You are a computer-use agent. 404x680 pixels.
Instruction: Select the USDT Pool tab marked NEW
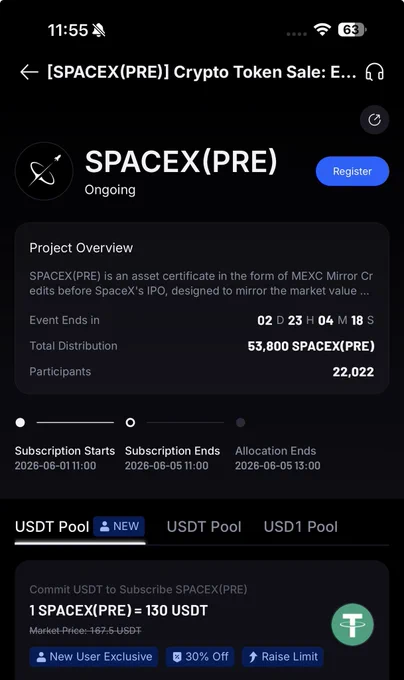pos(80,526)
